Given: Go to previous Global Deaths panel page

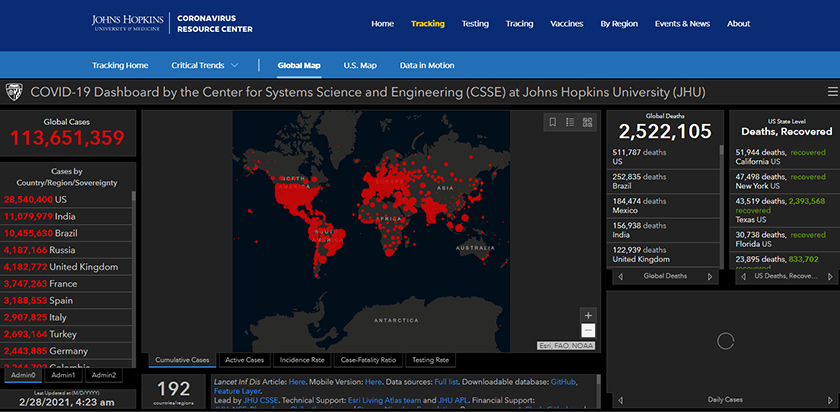Looking at the screenshot, I should click(x=618, y=276).
